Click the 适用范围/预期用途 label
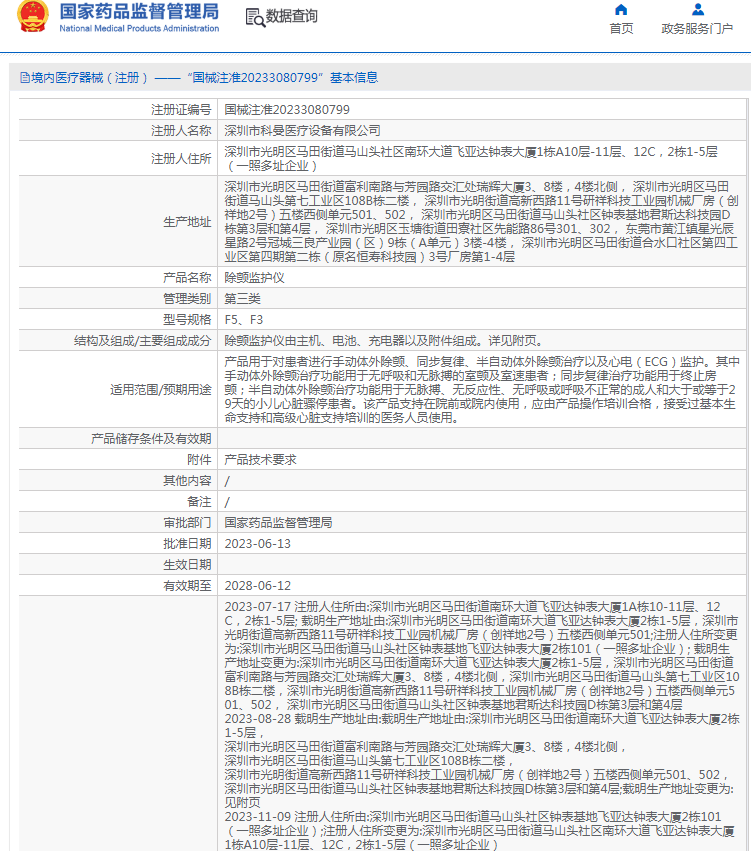 161,390
